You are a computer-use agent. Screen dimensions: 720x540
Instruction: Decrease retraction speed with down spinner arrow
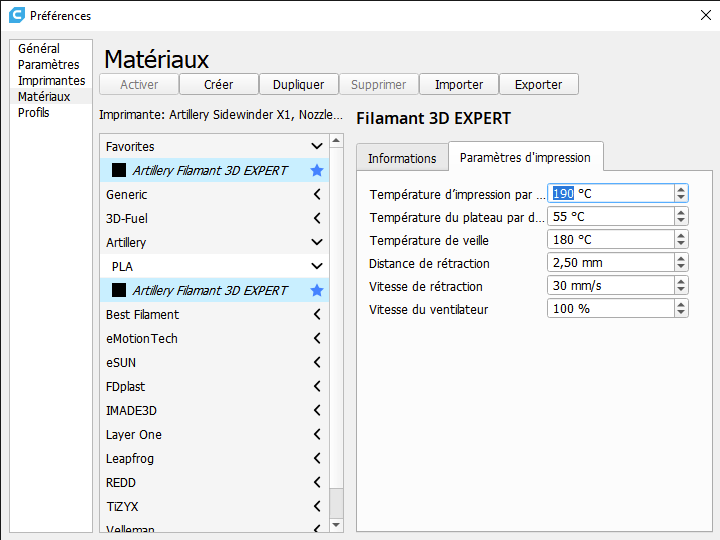(x=681, y=290)
